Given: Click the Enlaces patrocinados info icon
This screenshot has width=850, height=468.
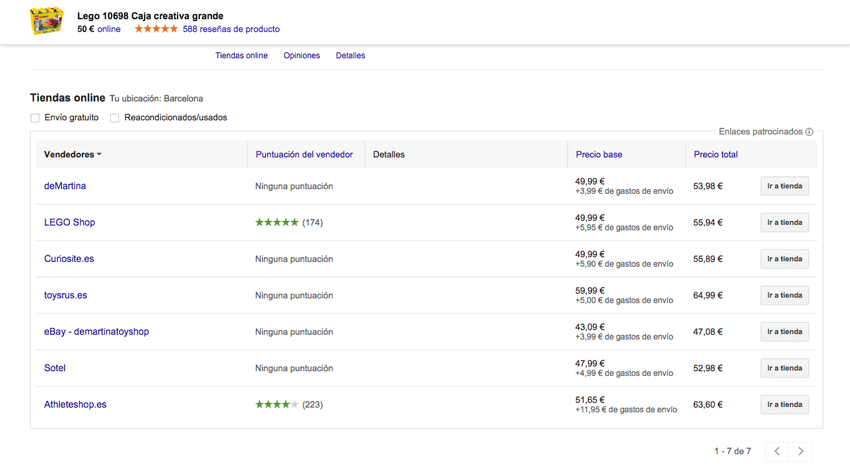Looking at the screenshot, I should (809, 132).
